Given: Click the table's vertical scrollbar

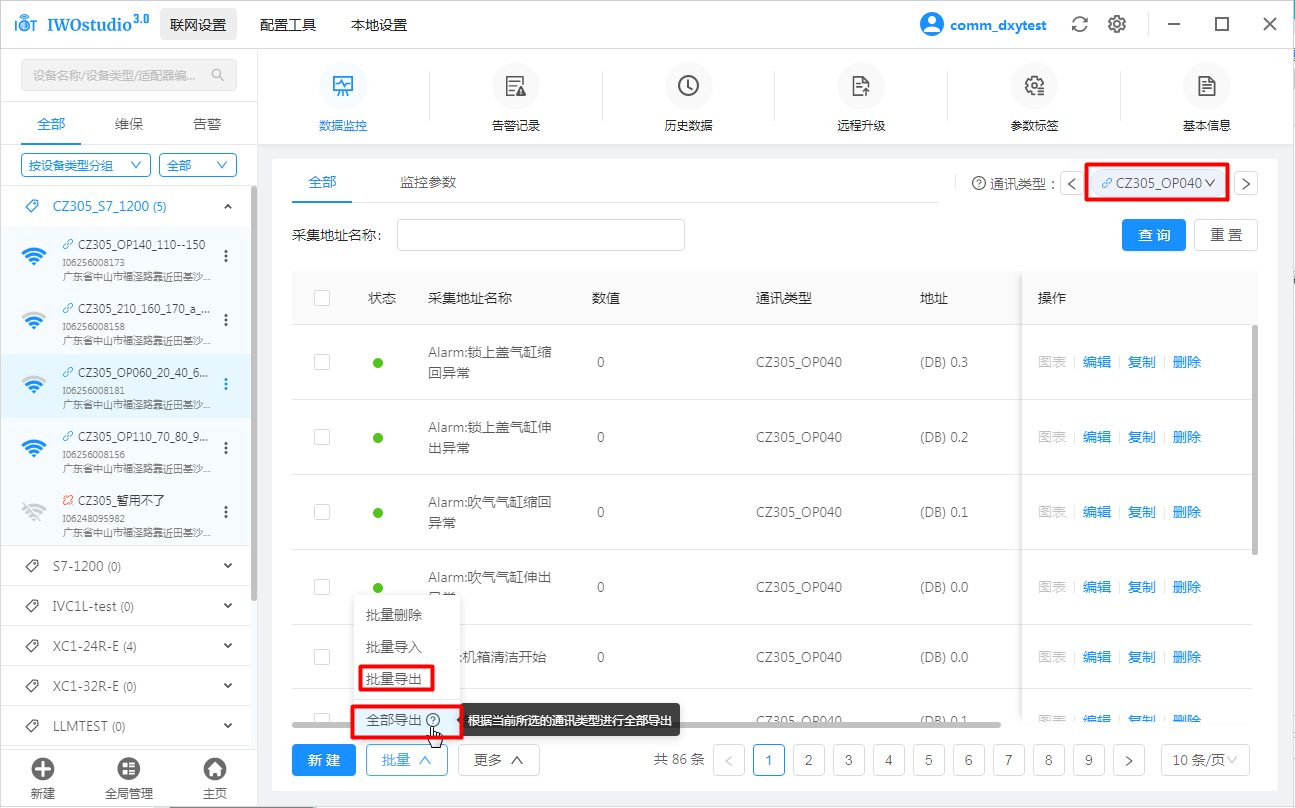Looking at the screenshot, I should 1255,440.
